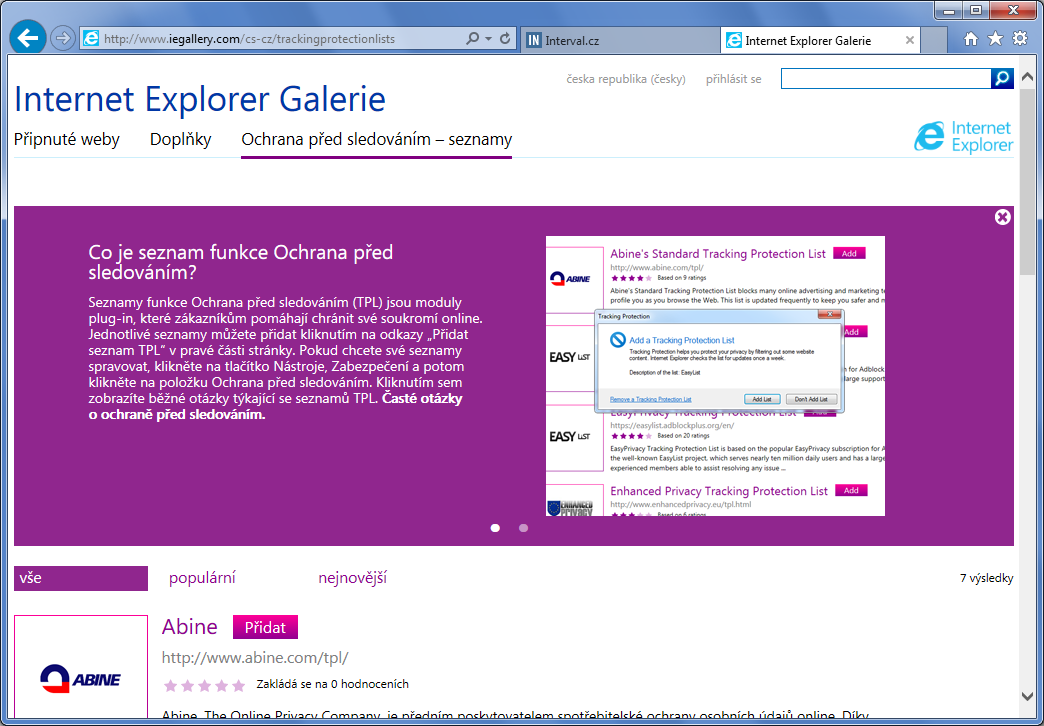
Task: Open the Tools gear icon
Action: point(1019,39)
